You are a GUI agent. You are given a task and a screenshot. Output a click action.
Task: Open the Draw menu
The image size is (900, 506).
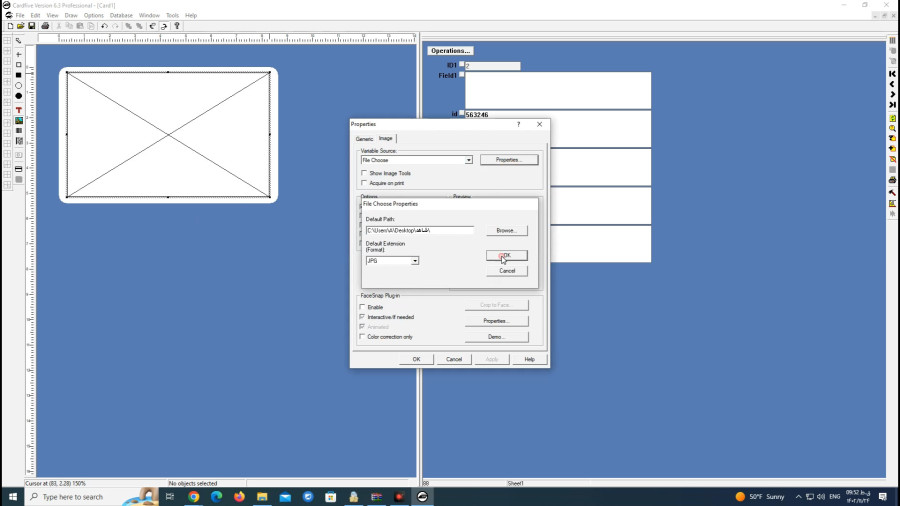pos(71,15)
